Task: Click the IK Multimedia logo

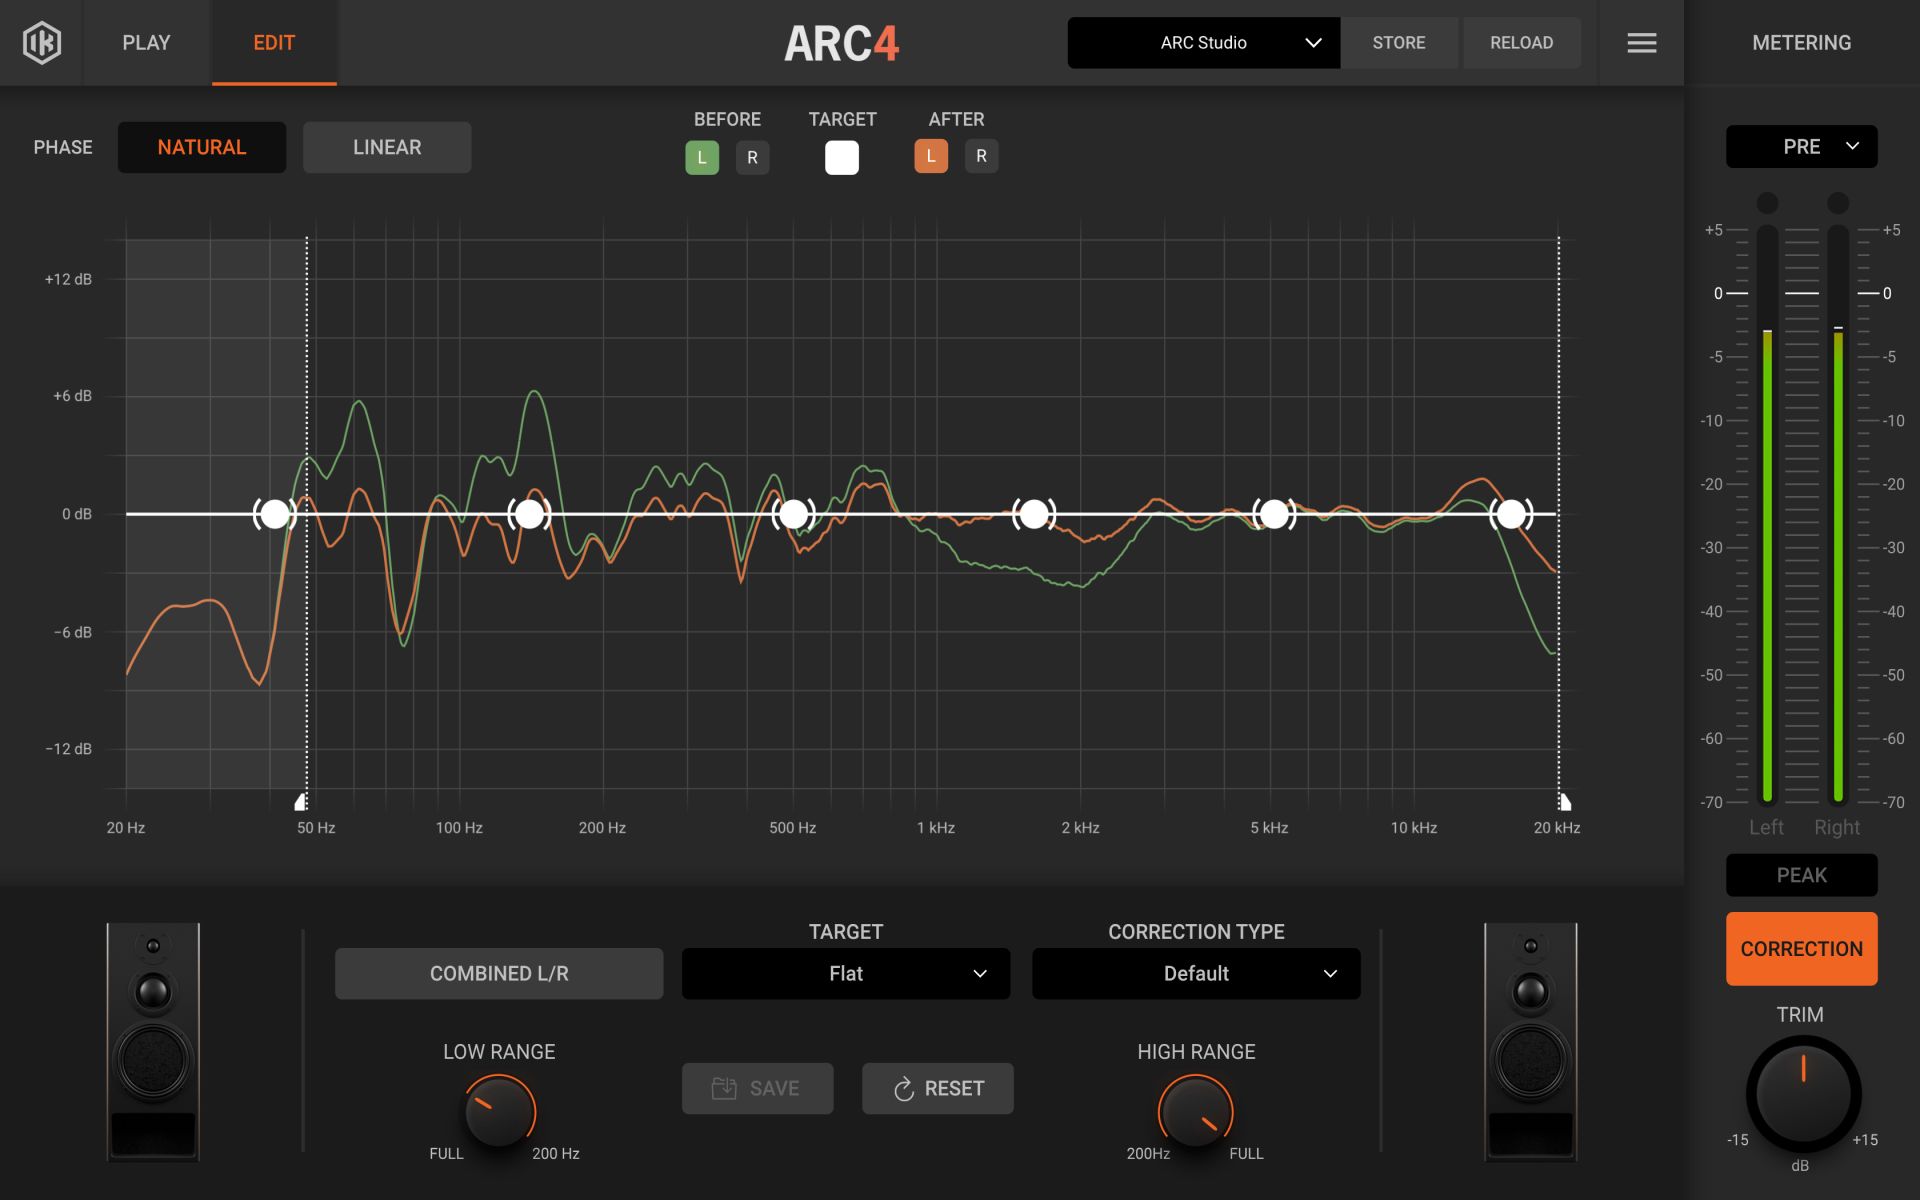Action: 41,42
